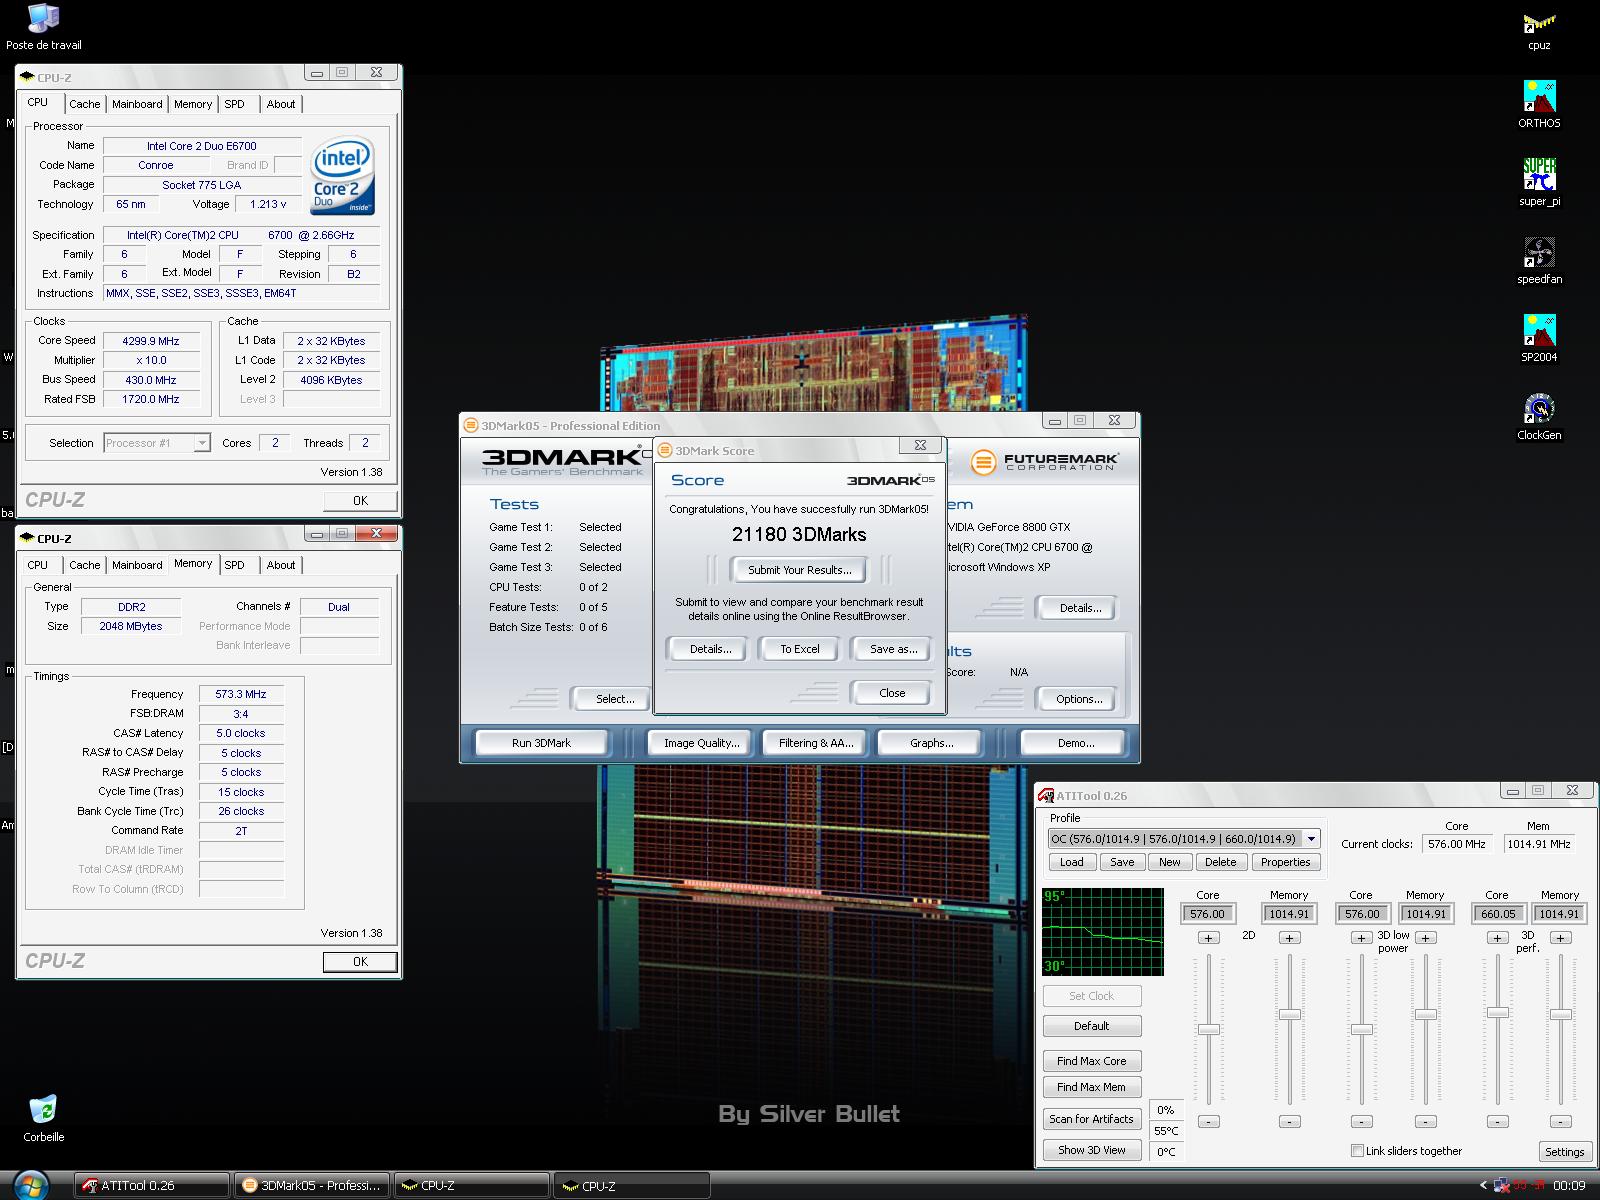Click the 3D perf. Core value 660.05 field
The width and height of the screenshot is (1600, 1200).
click(1497, 913)
